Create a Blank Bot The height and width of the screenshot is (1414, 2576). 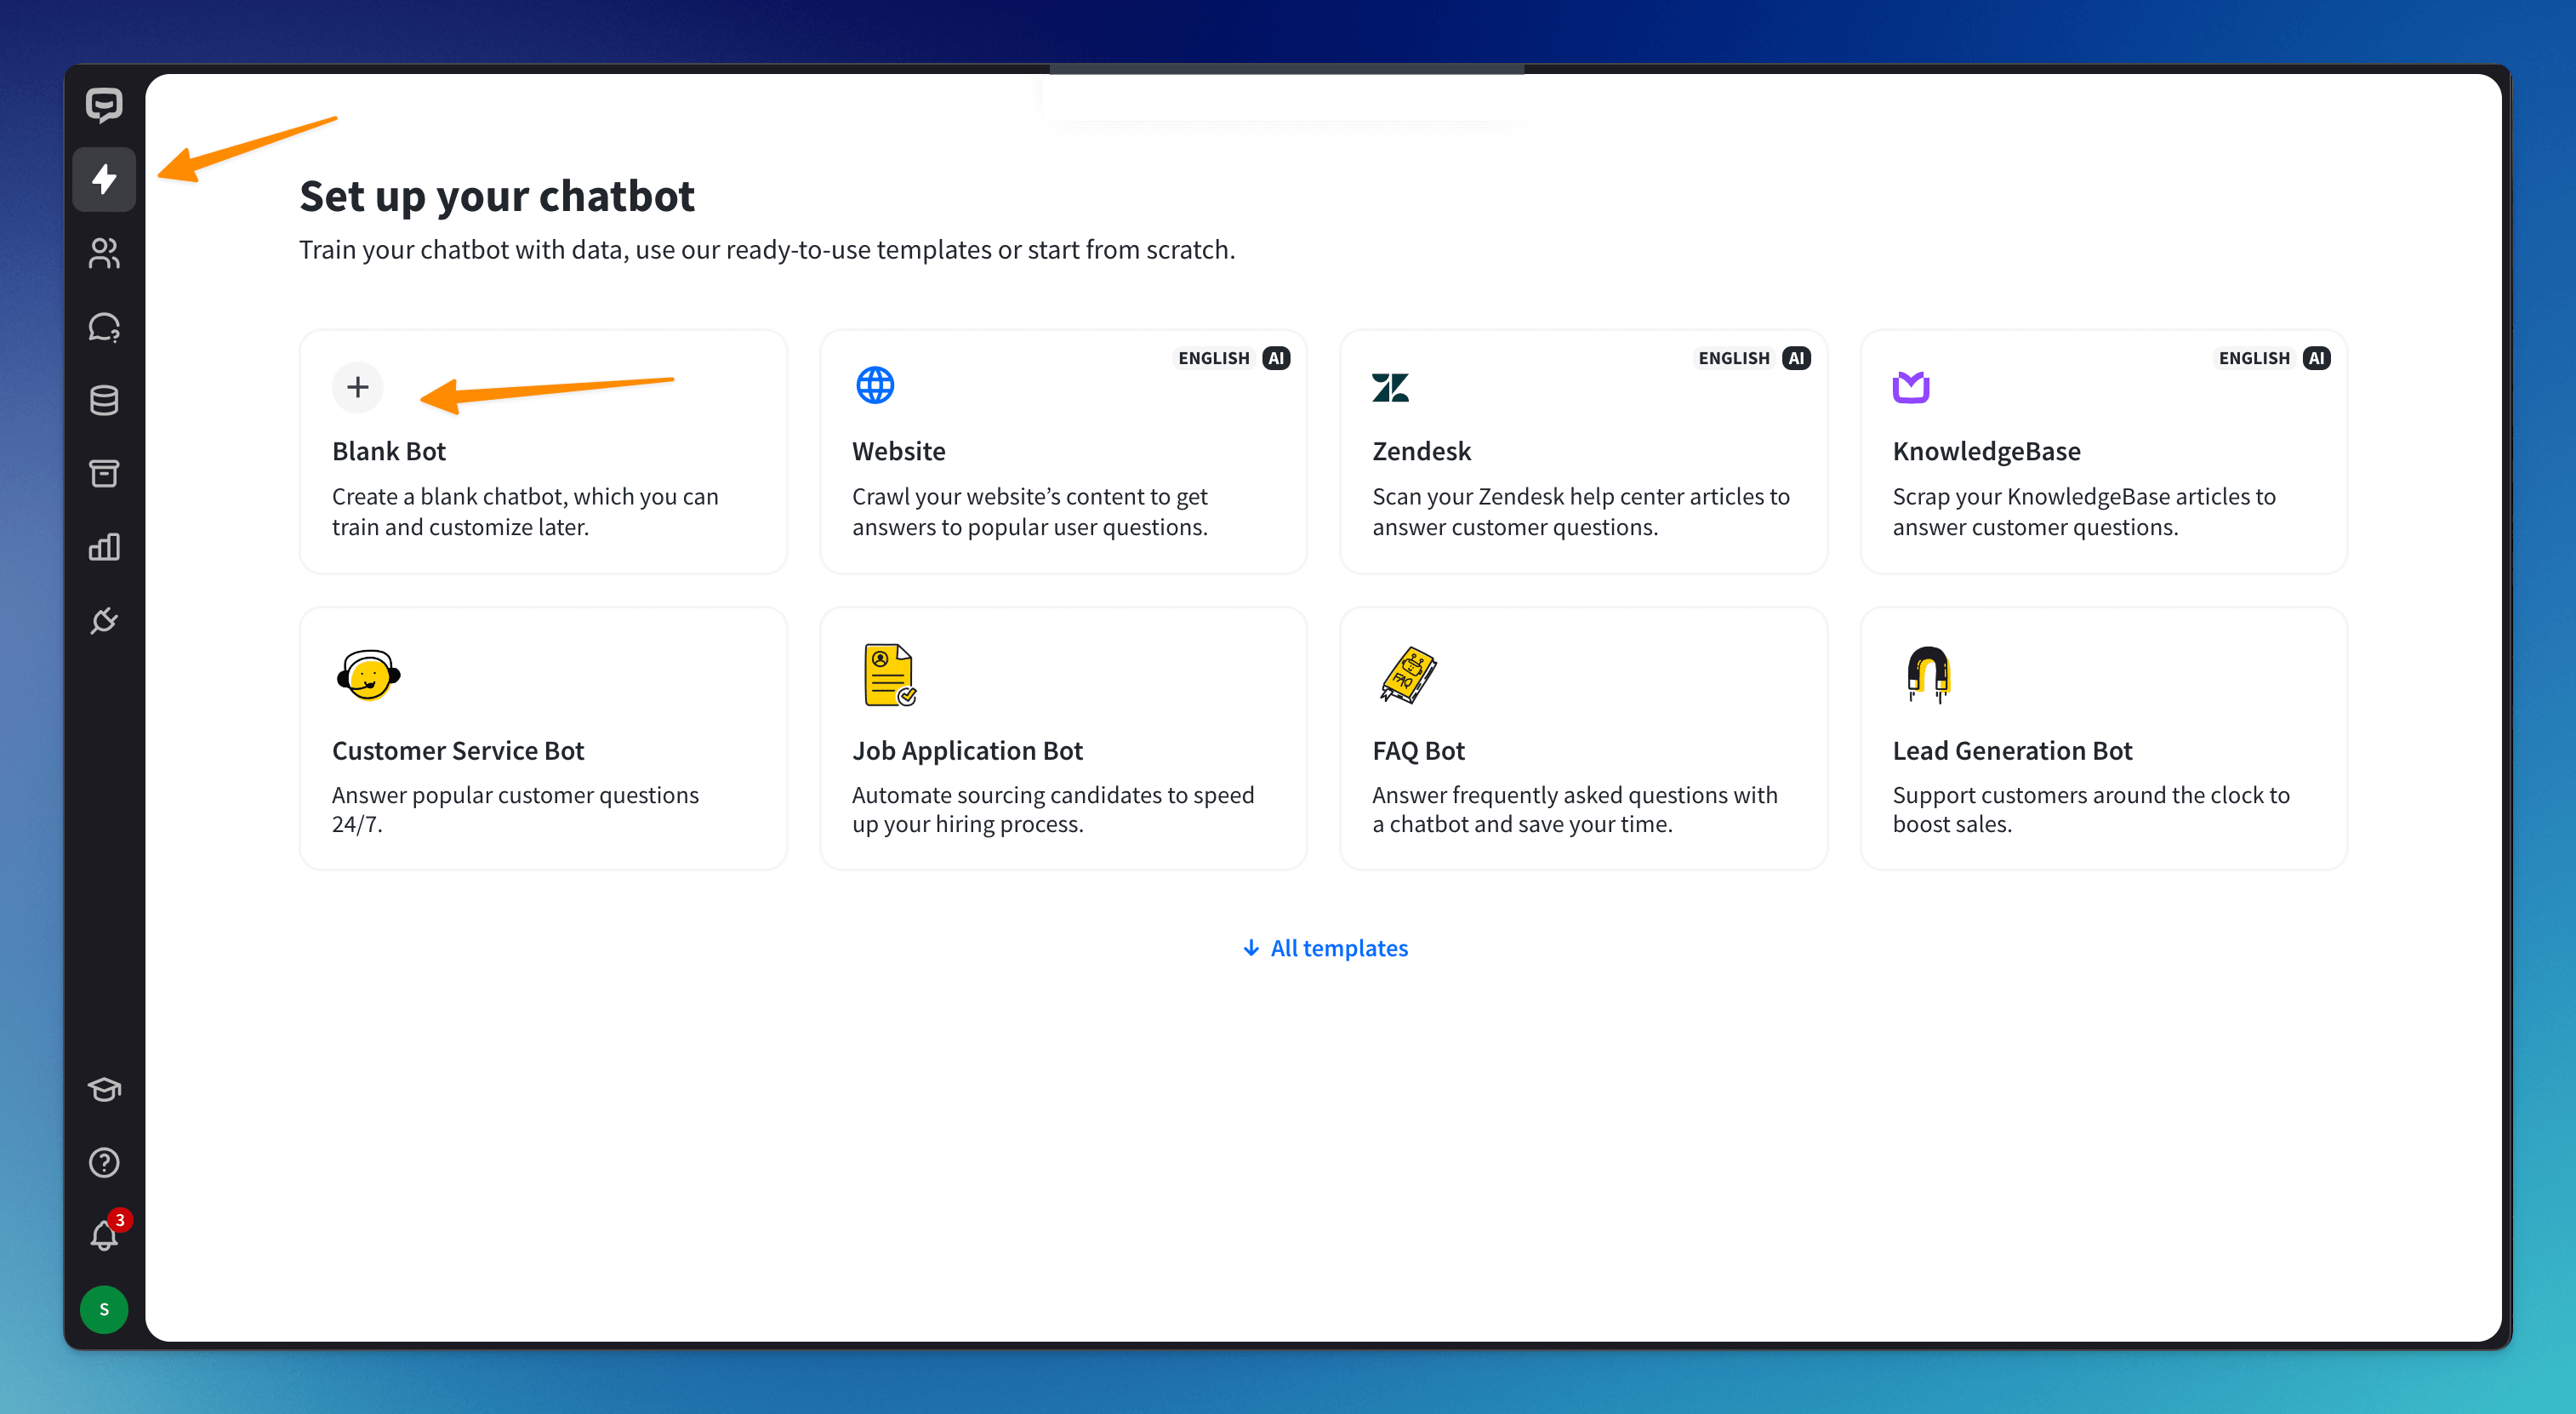pyautogui.click(x=543, y=452)
